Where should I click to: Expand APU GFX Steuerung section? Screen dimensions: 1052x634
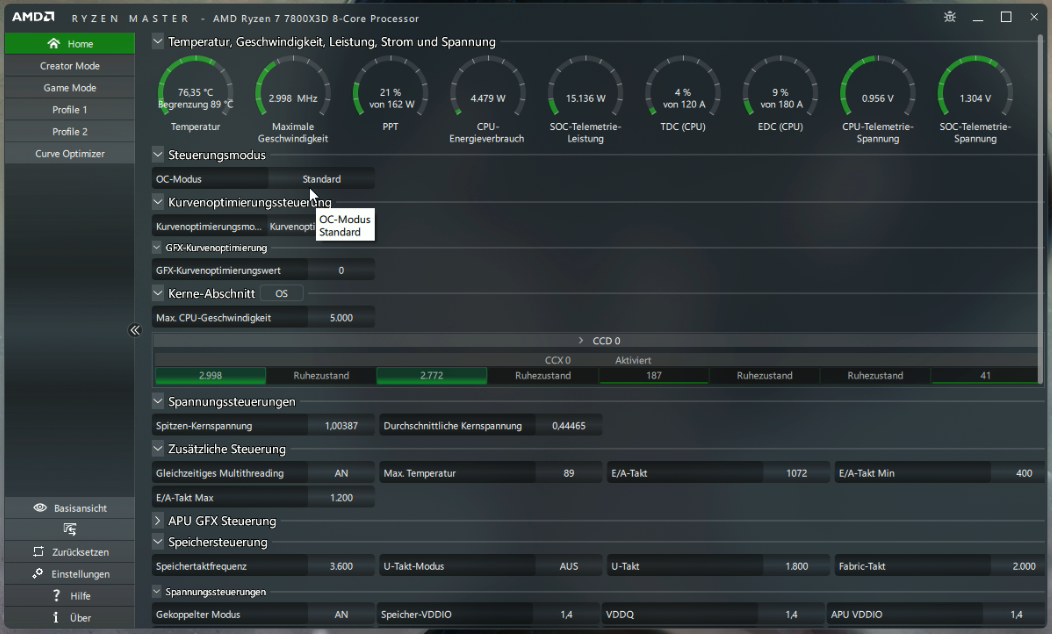click(158, 521)
